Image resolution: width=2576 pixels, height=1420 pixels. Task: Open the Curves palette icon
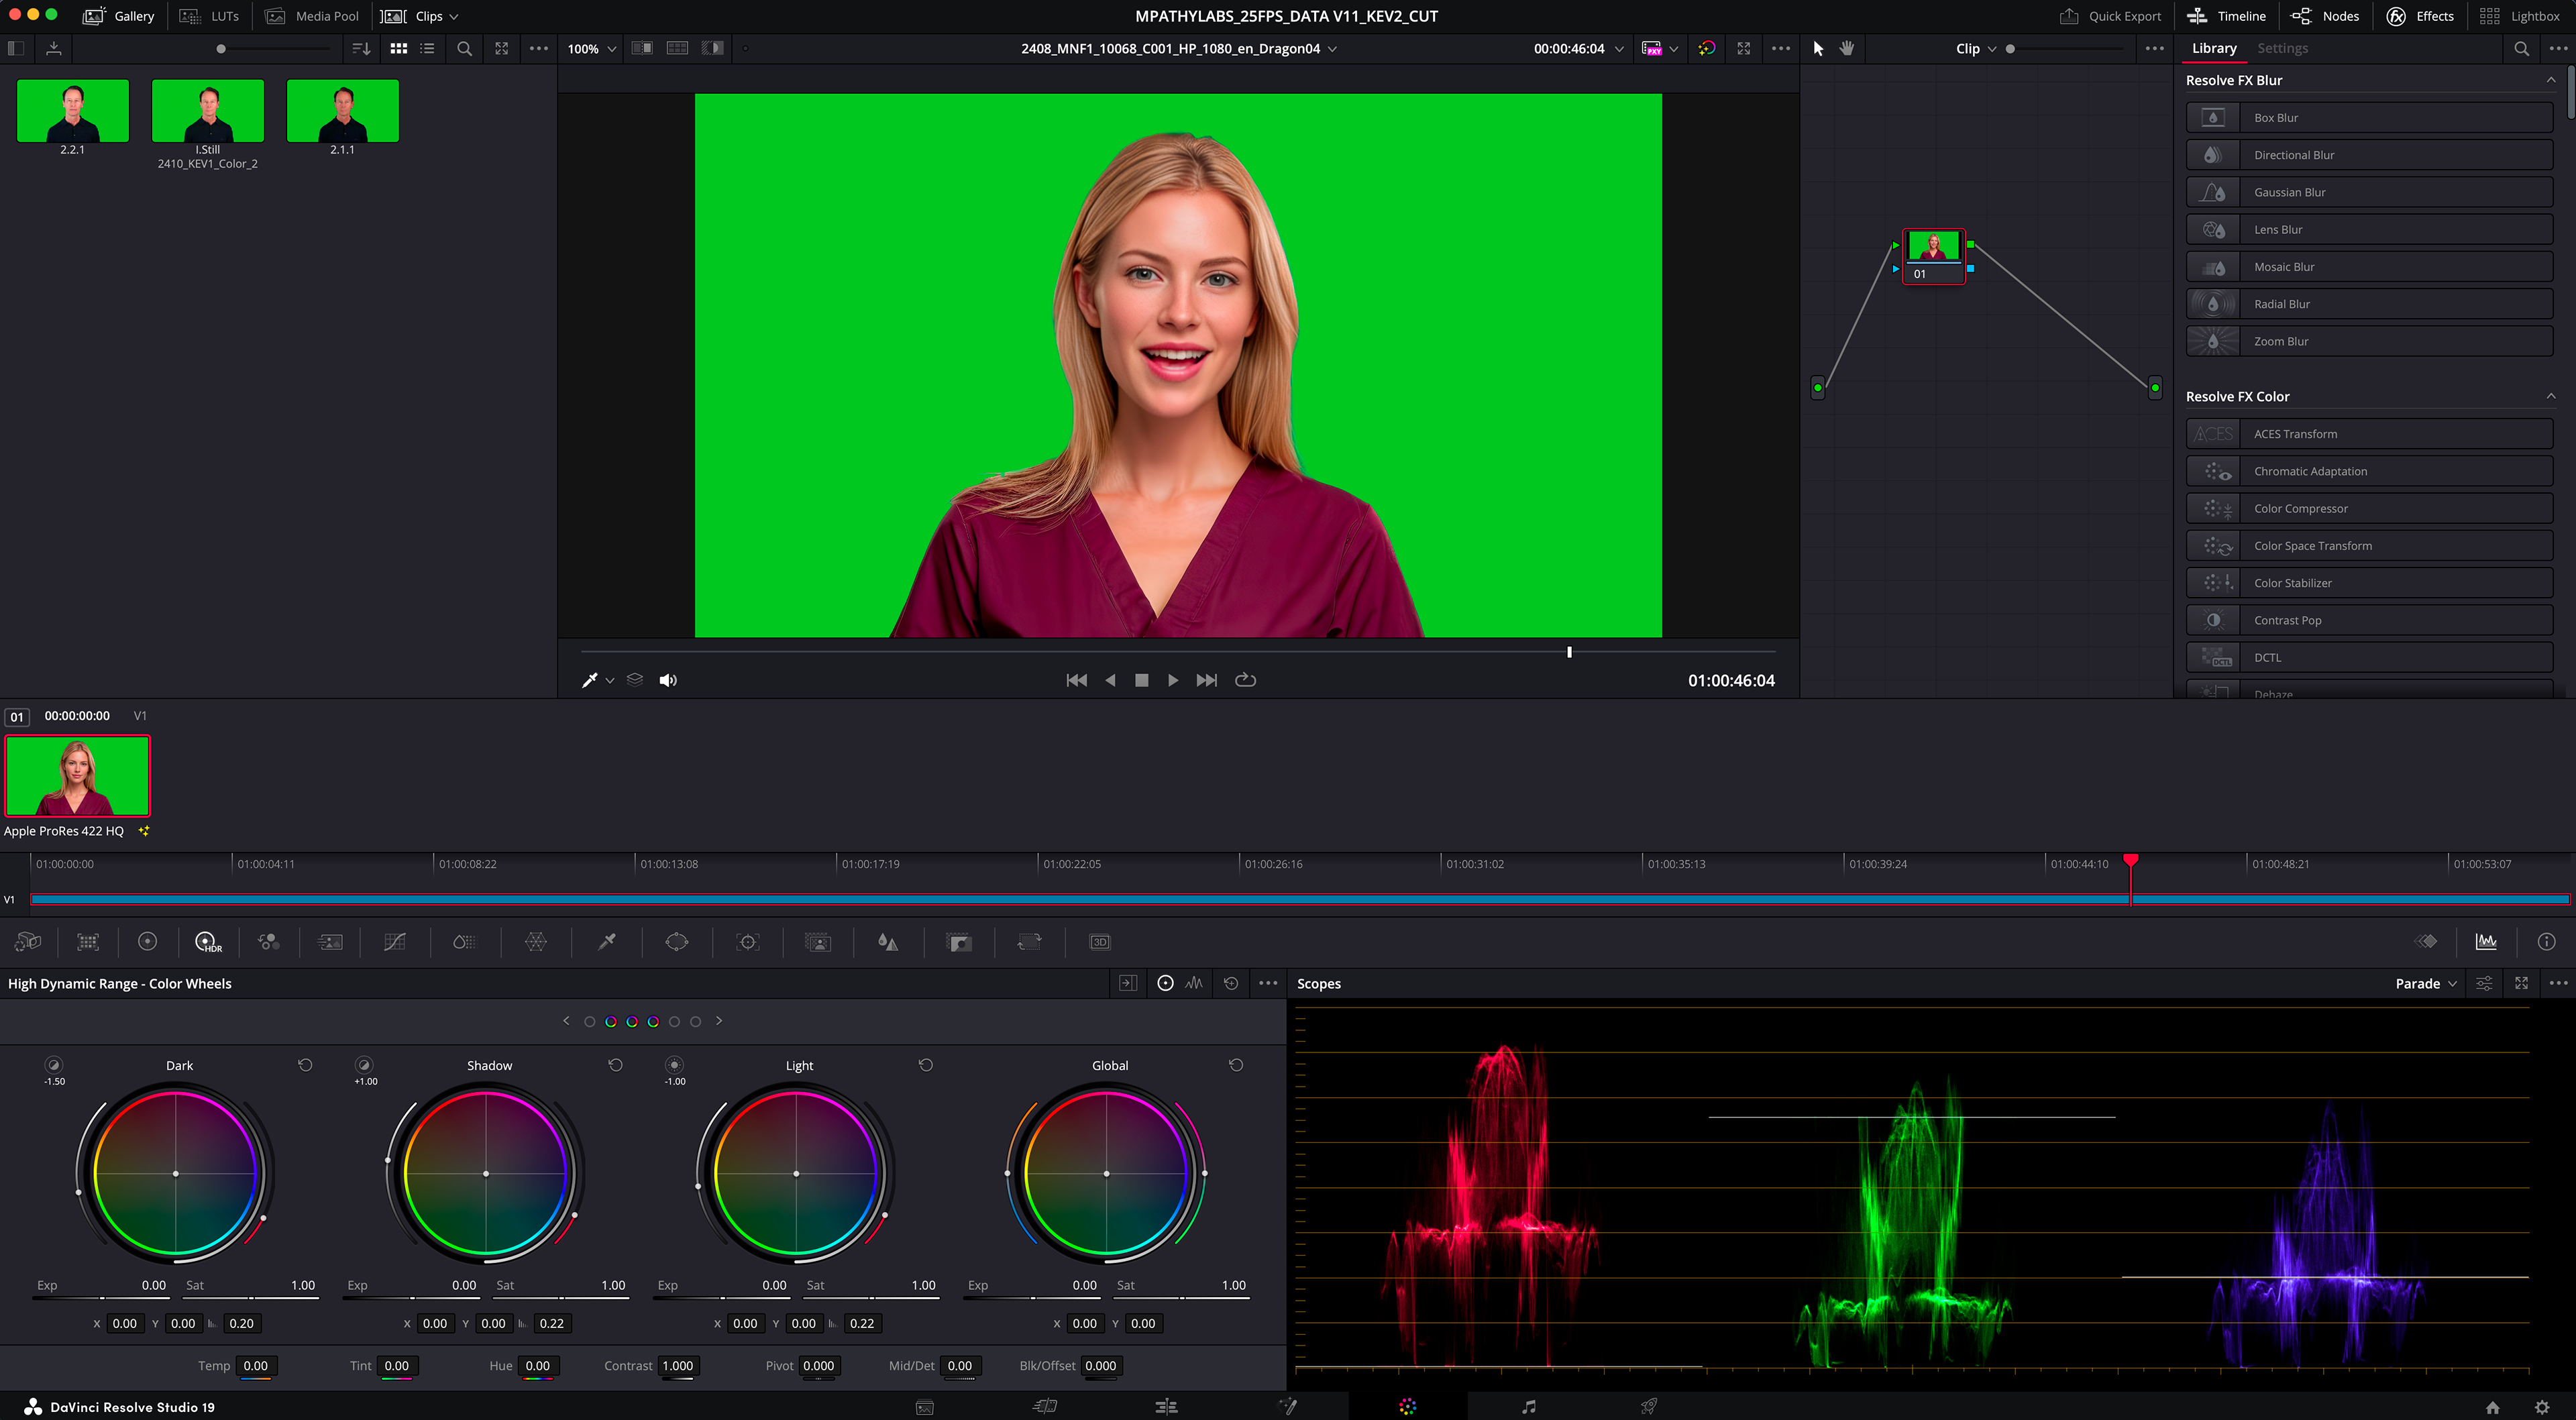coord(395,942)
